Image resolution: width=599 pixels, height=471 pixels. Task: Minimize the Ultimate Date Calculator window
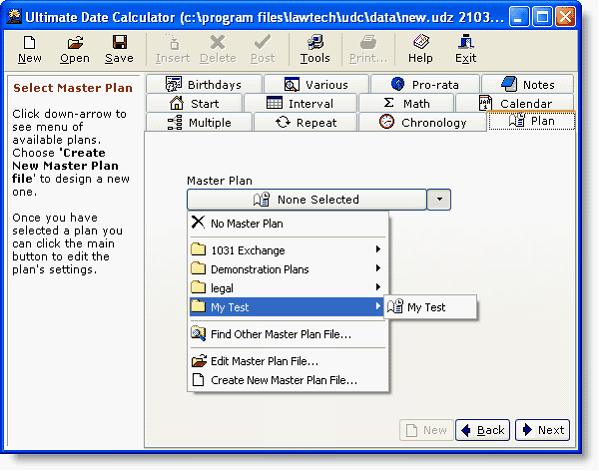click(519, 17)
